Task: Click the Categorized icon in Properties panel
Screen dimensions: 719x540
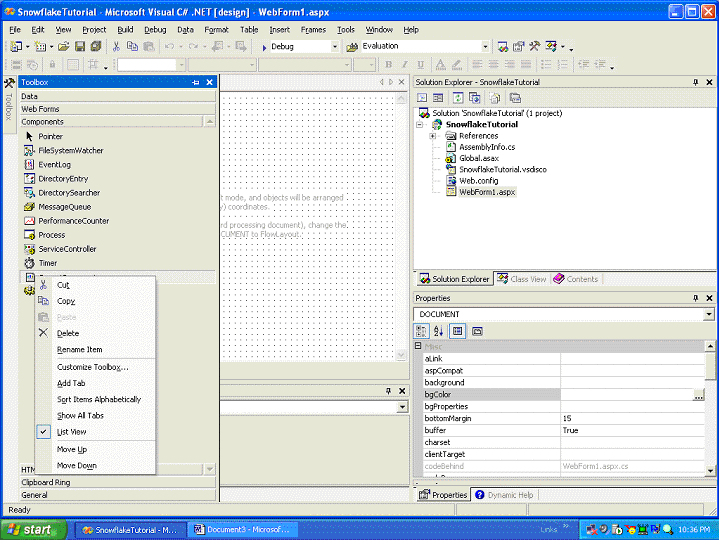Action: 421,331
